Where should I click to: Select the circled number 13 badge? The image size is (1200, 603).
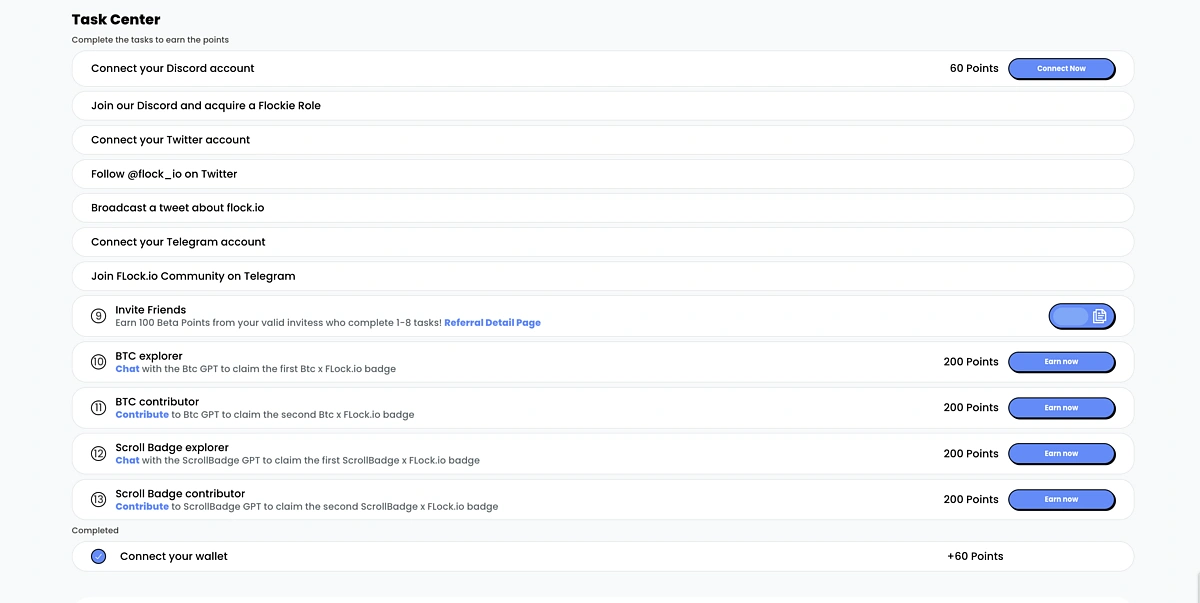click(x=98, y=500)
